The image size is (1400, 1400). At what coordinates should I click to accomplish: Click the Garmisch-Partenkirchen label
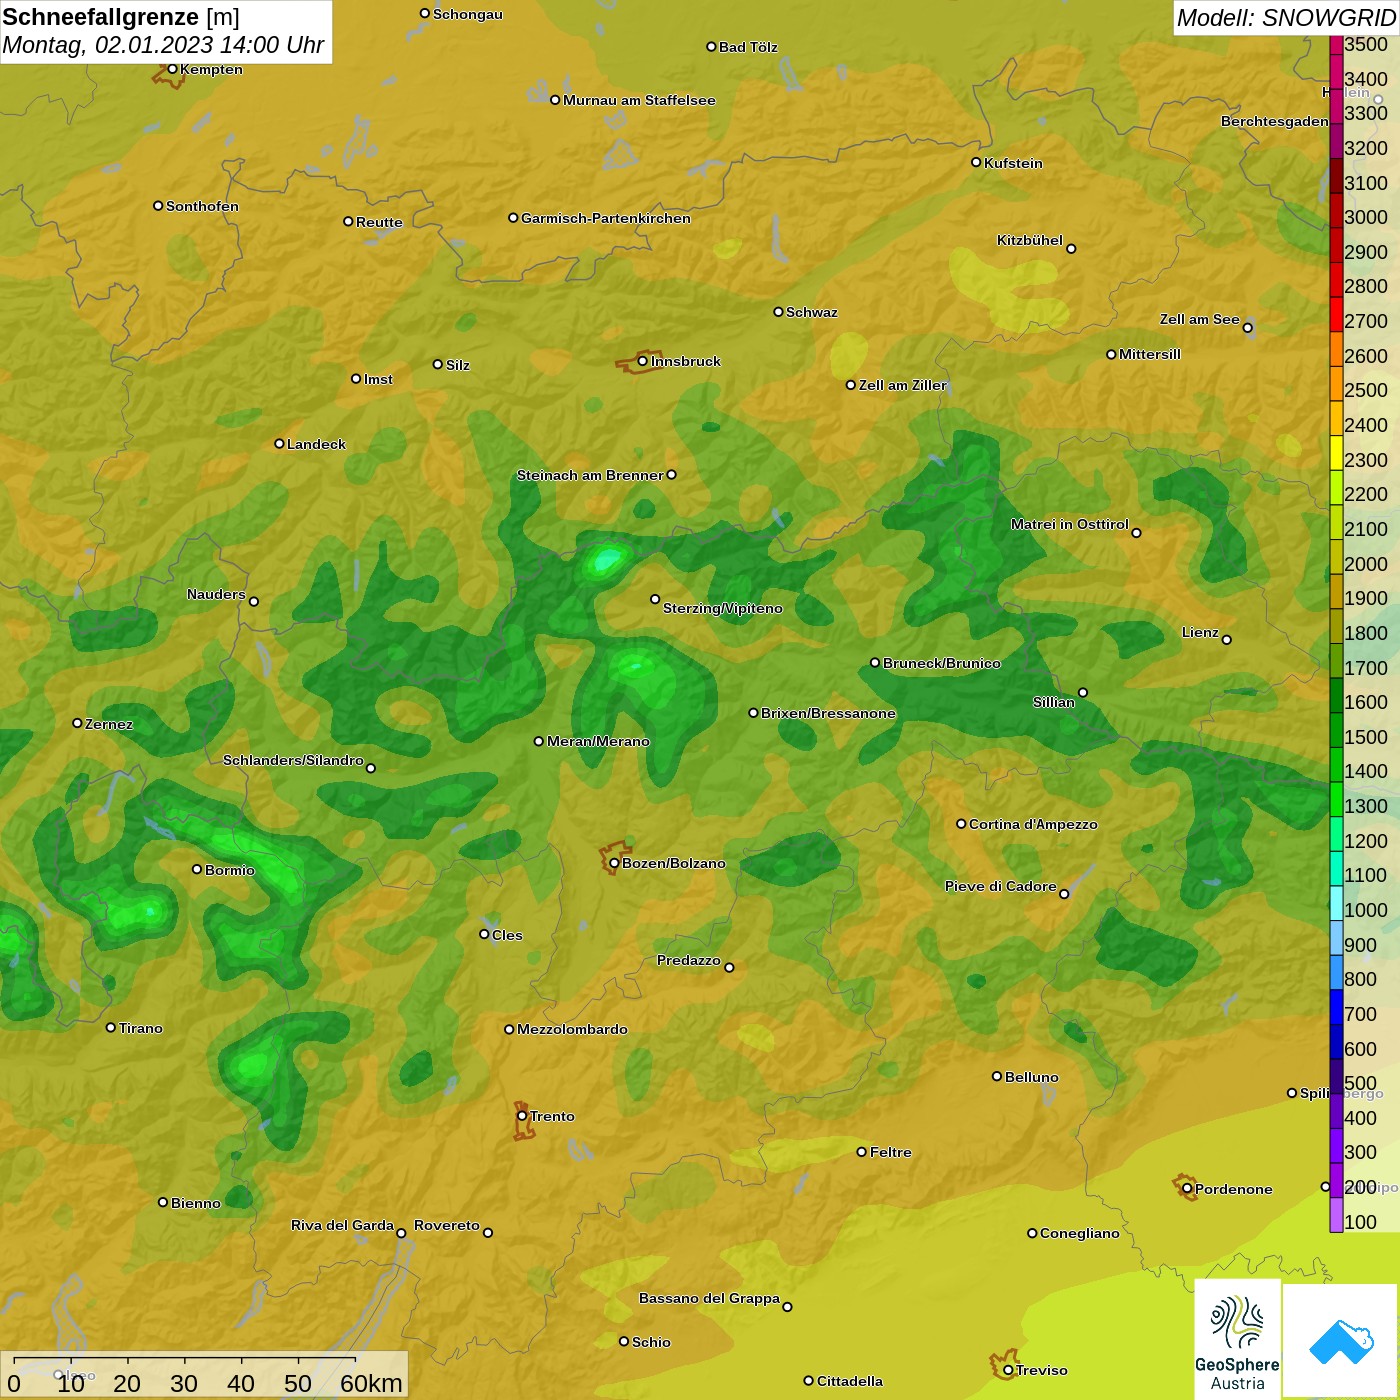point(605,218)
